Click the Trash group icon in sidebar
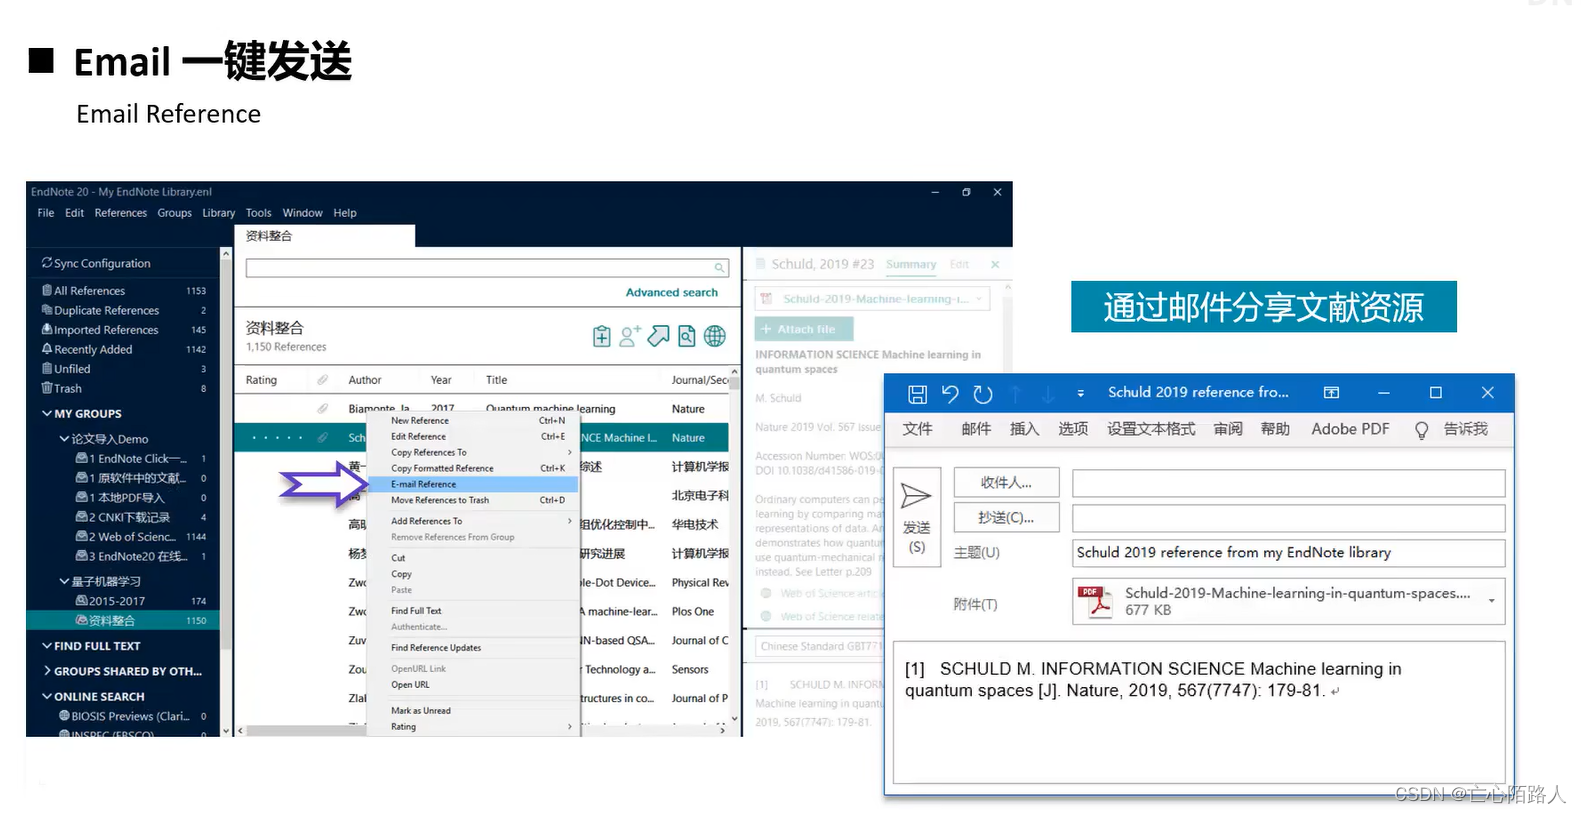The width and height of the screenshot is (1582, 814). (47, 388)
